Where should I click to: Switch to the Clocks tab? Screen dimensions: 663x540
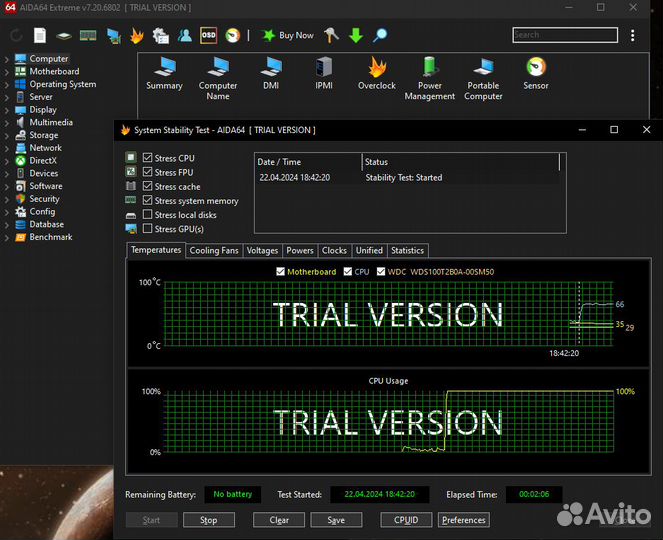334,251
